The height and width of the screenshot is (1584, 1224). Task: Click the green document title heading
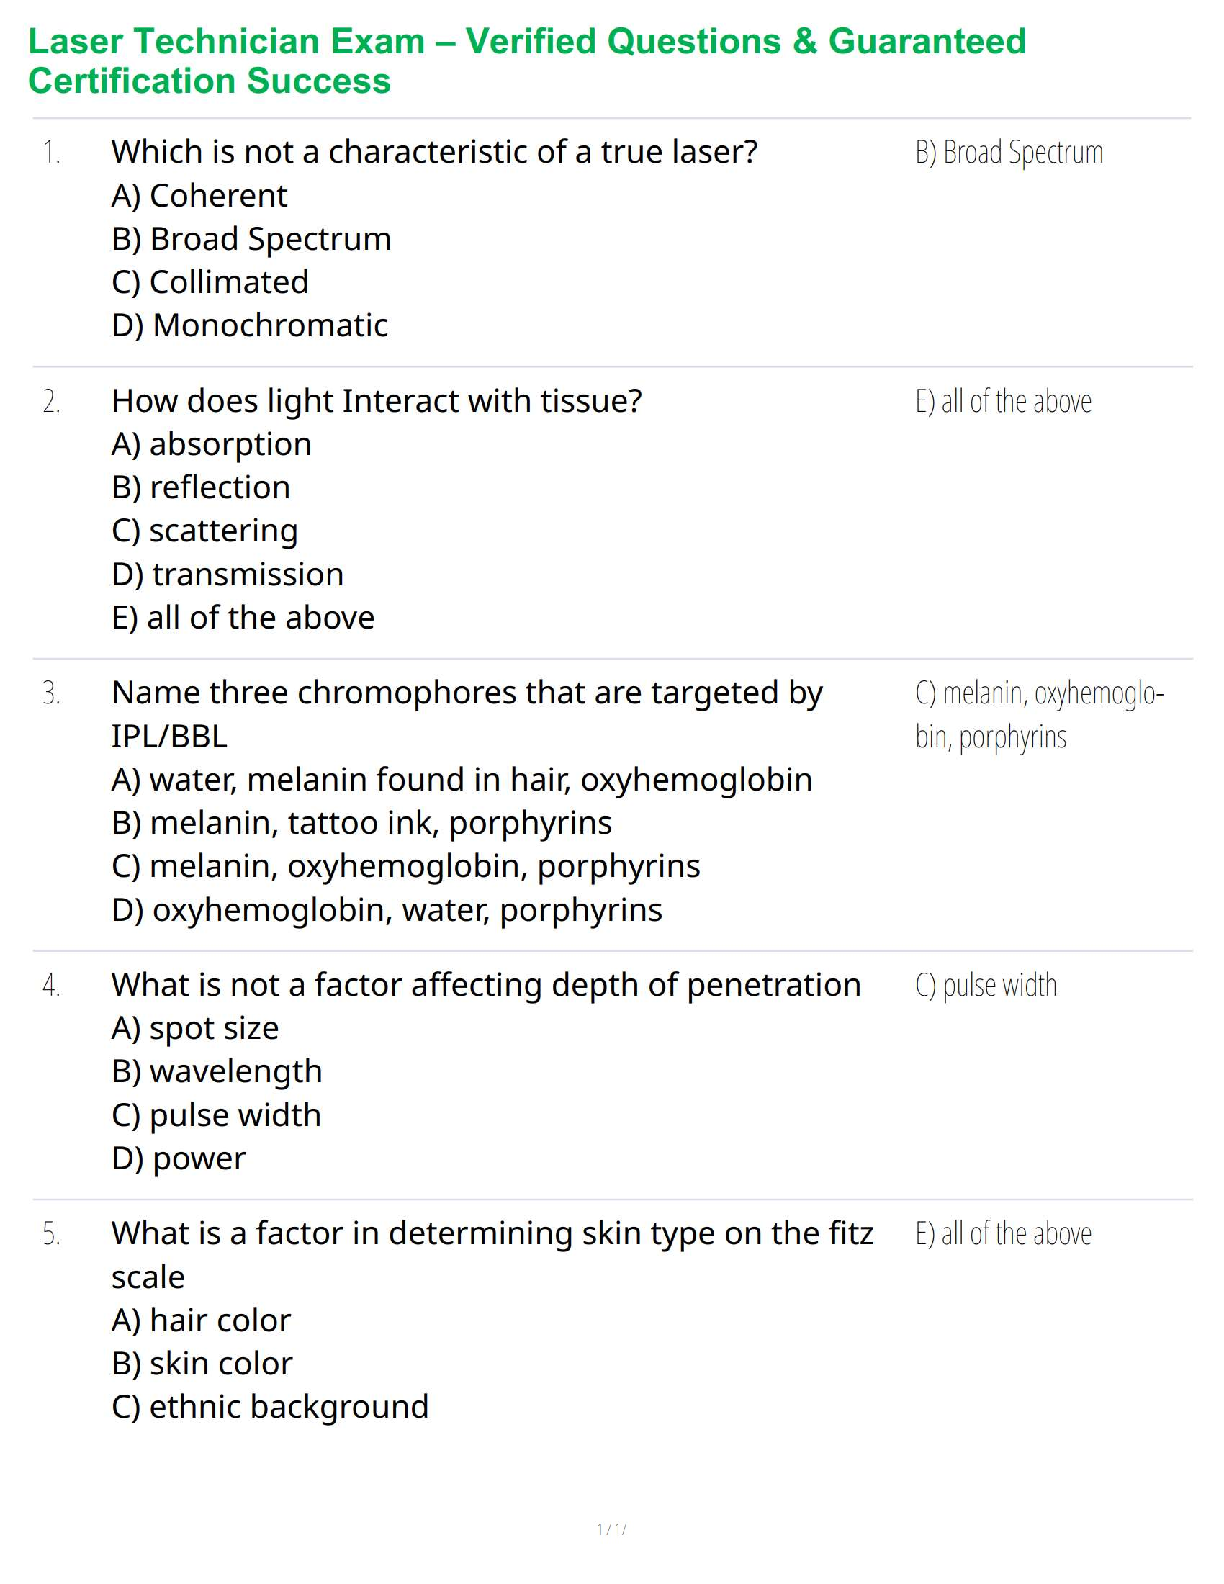pos(527,61)
